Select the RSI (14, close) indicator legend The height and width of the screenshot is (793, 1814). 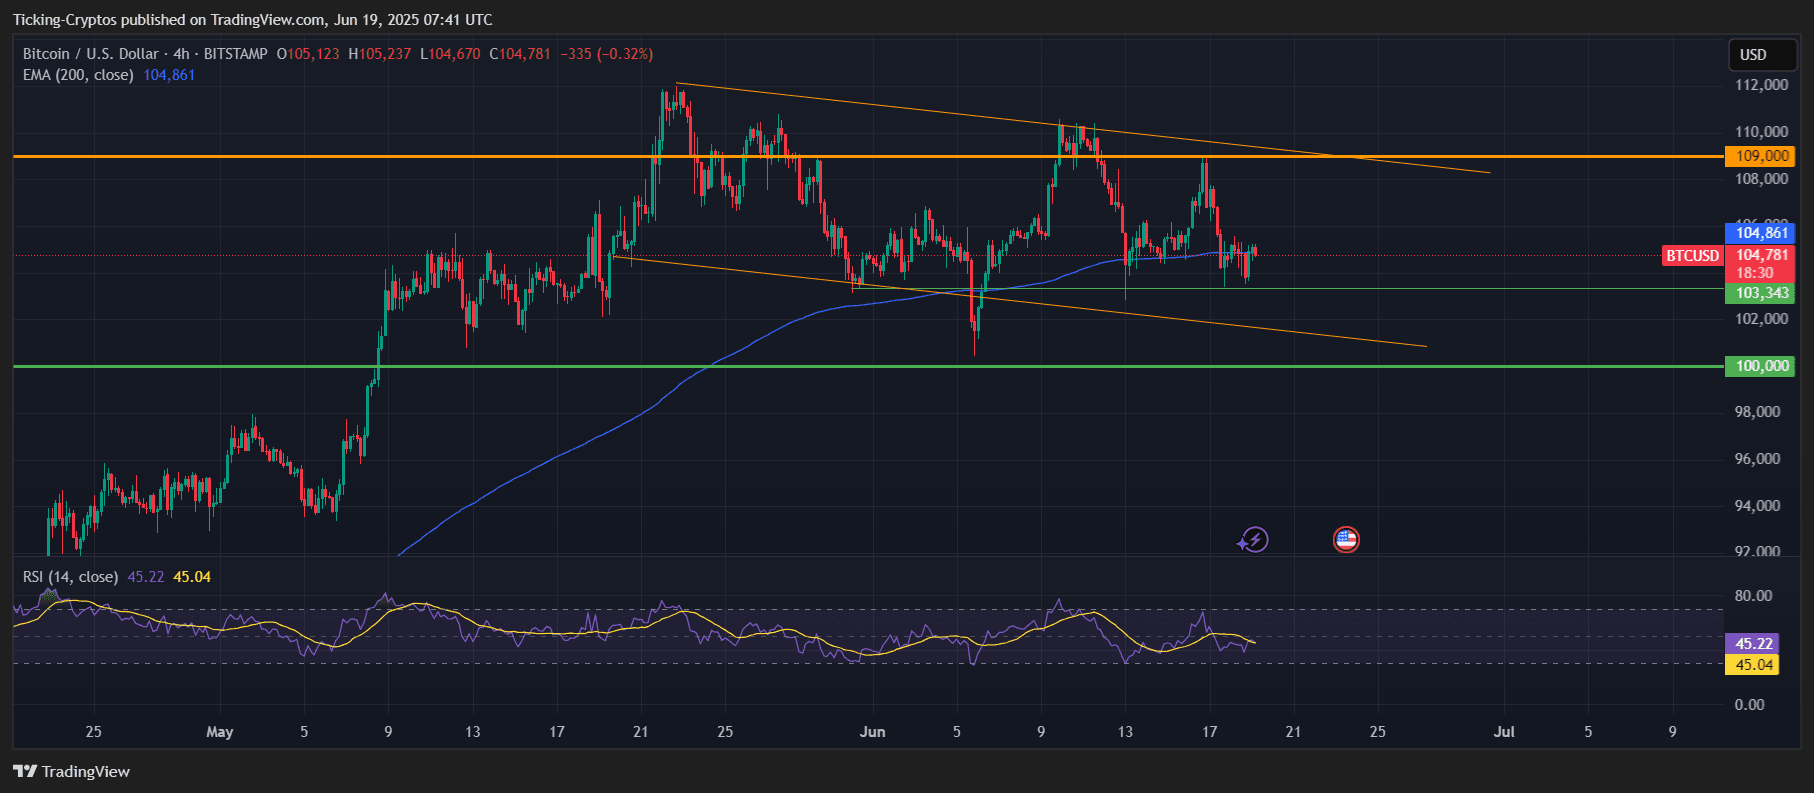70,577
